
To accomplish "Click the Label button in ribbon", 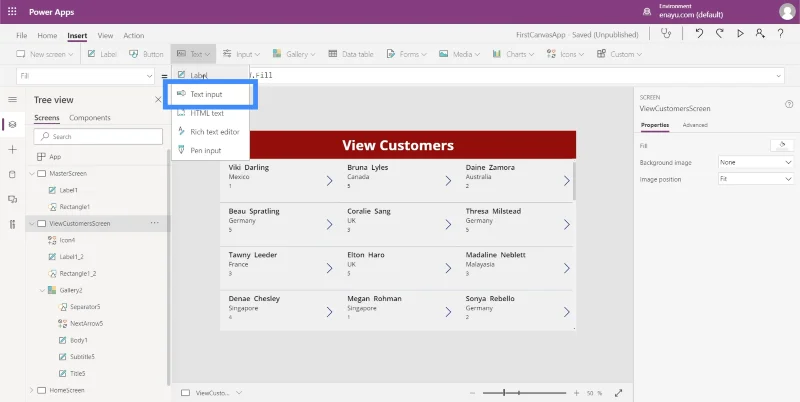I will (102, 54).
